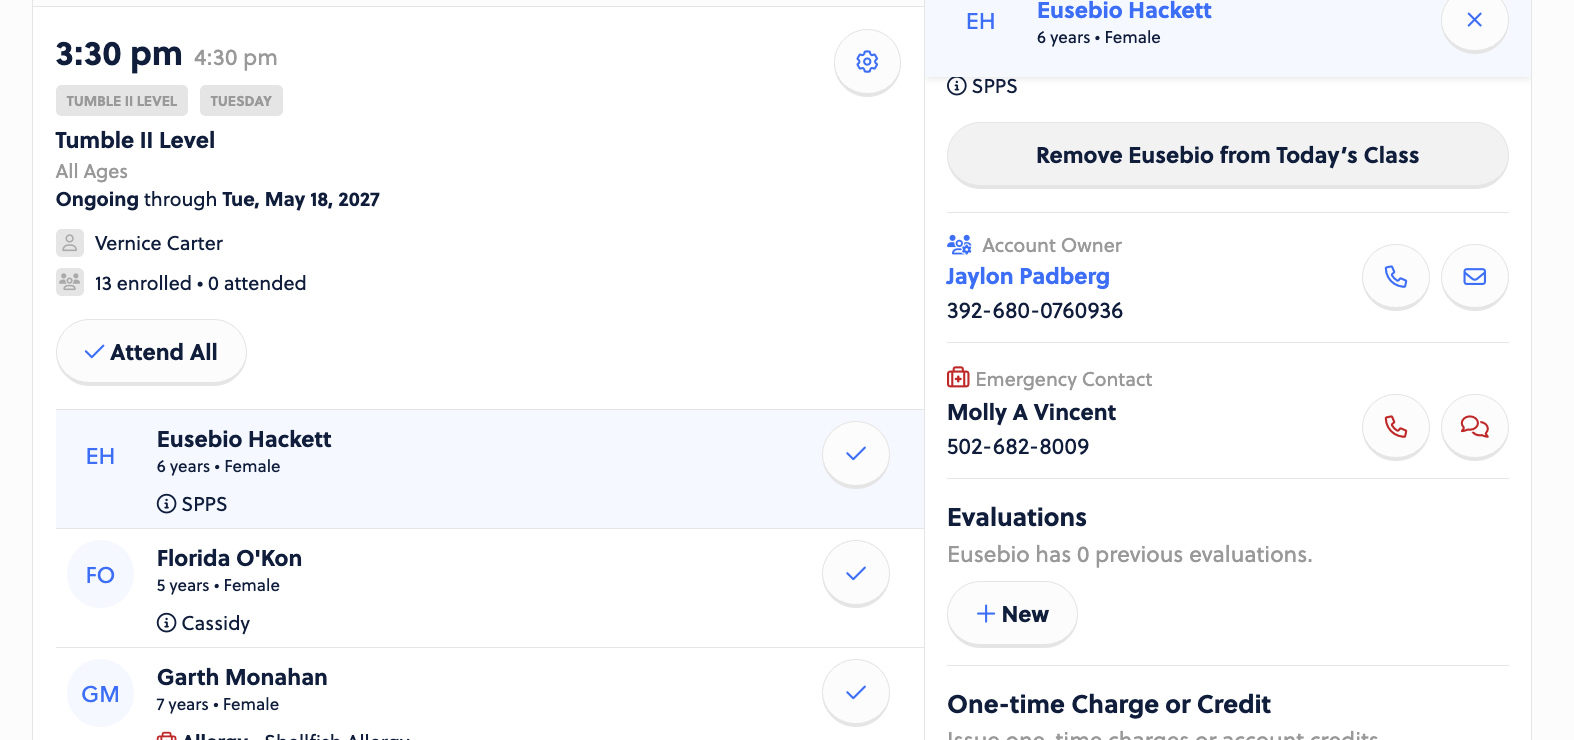Message emergency contact Molly A Vincent
Image resolution: width=1574 pixels, height=740 pixels.
pyautogui.click(x=1474, y=427)
